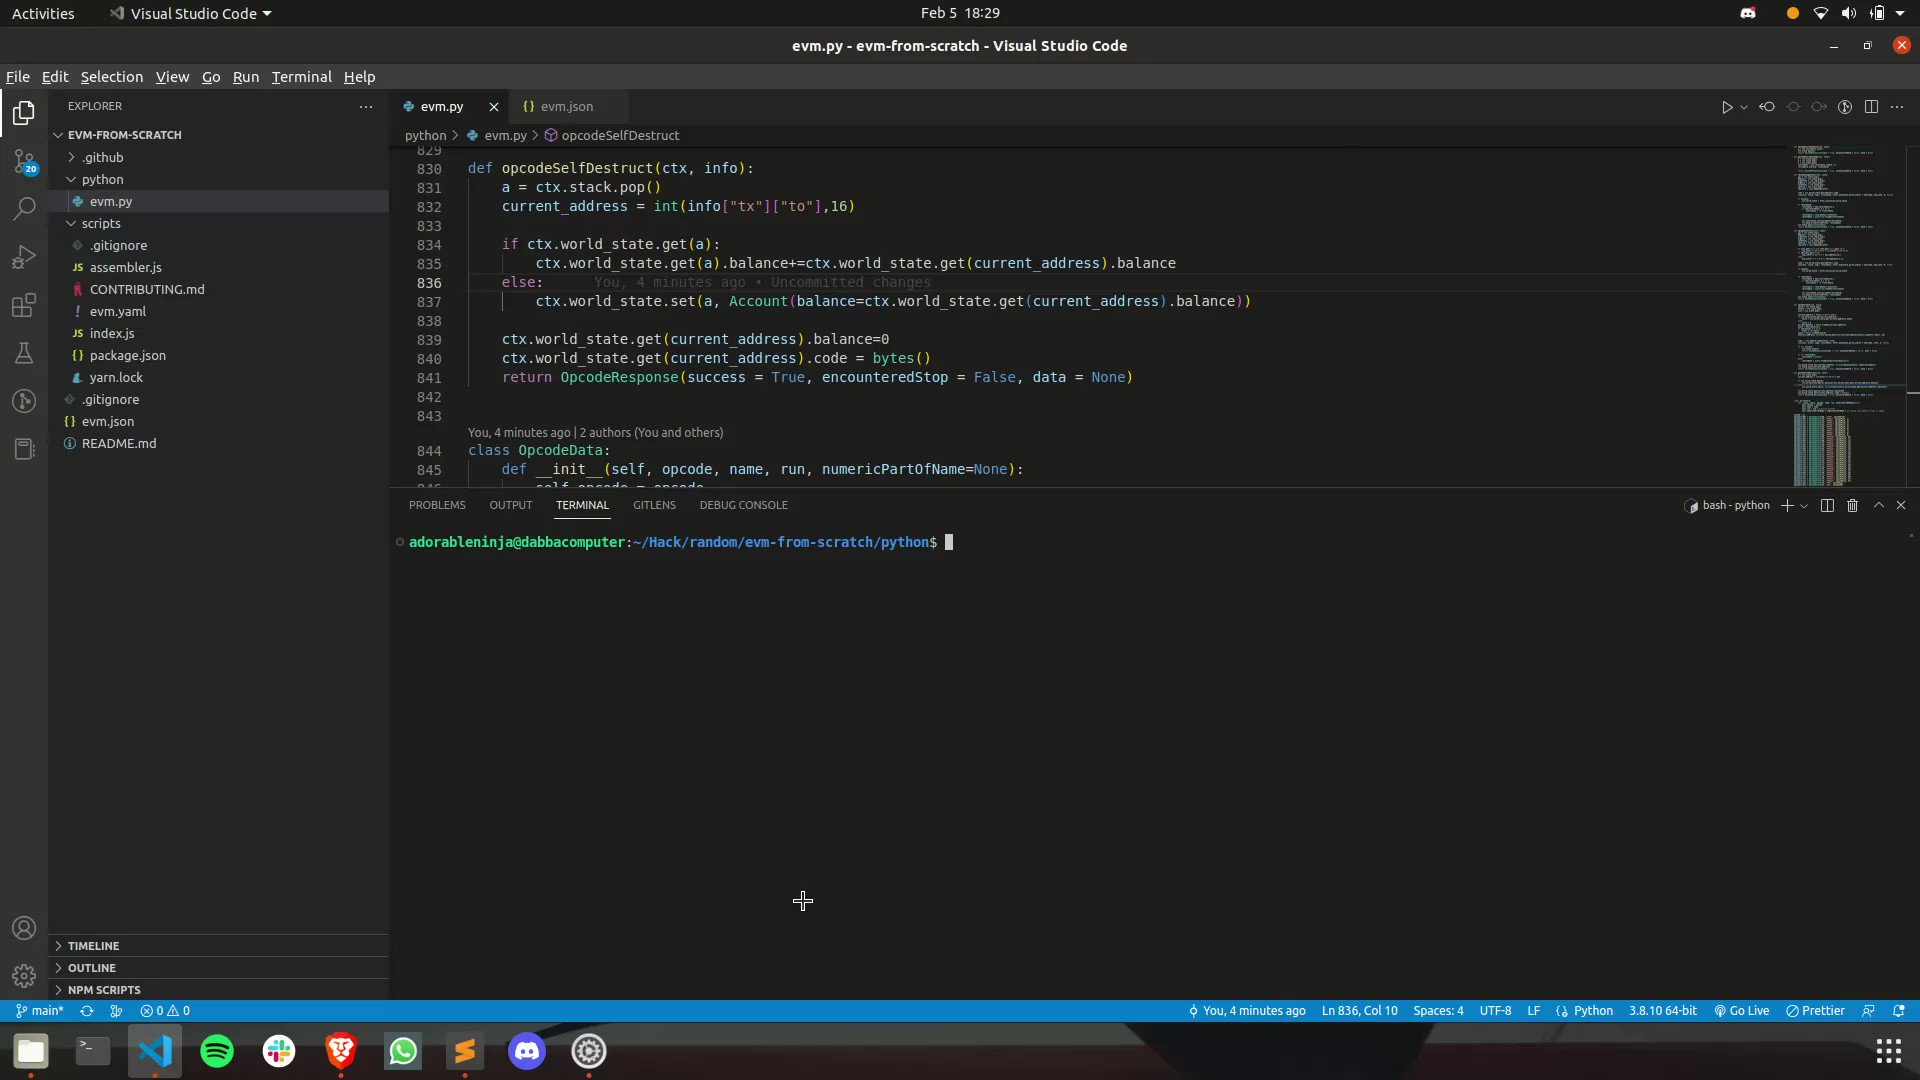
Task: Open Source Control showing 20 pending changes
Action: (x=23, y=160)
